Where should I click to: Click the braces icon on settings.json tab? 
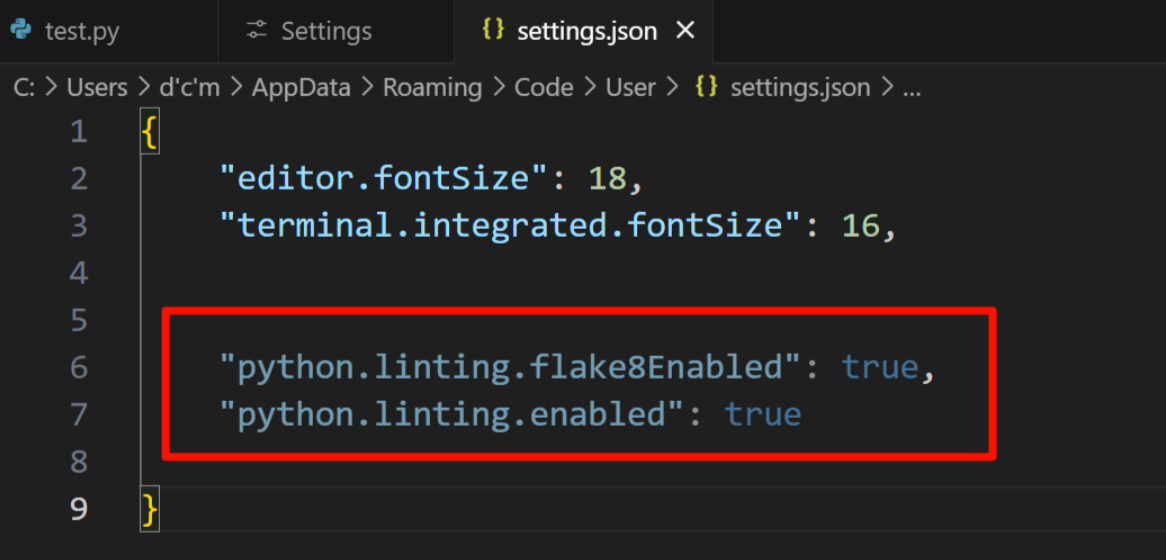[x=493, y=30]
